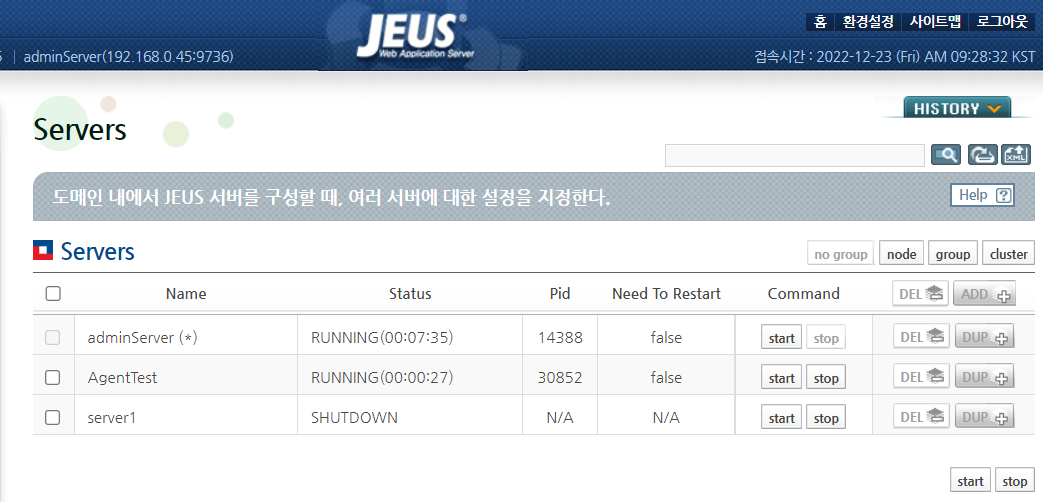
Task: Open 환경설정 from top menu
Action: click(x=867, y=22)
